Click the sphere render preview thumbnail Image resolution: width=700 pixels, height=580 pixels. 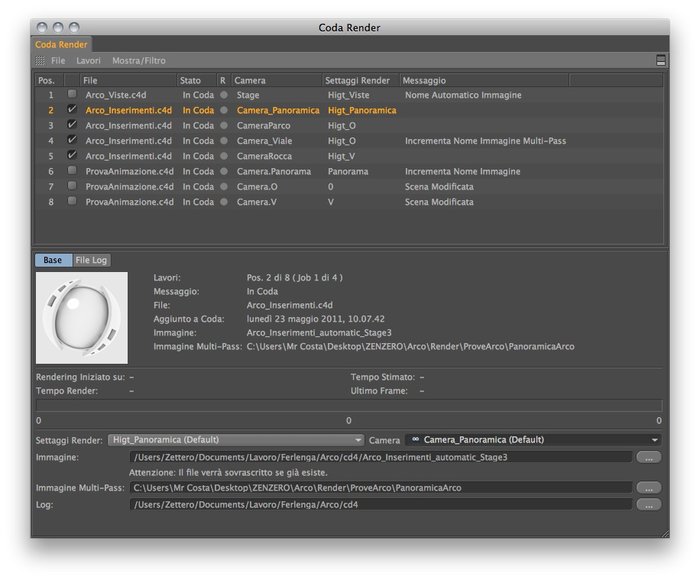tap(82, 318)
